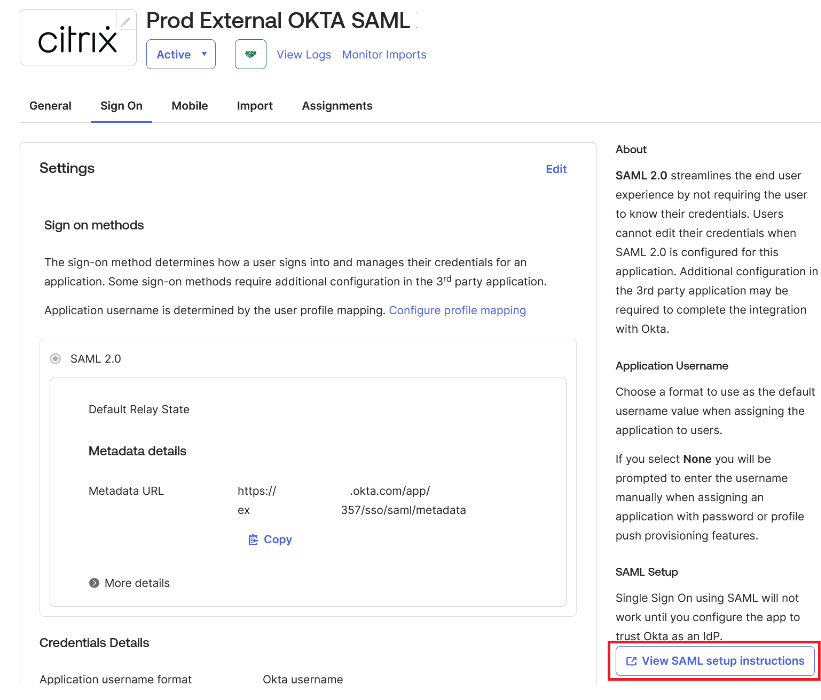Click the About heading in sidebar
Image resolution: width=821 pixels, height=700 pixels.
(631, 149)
